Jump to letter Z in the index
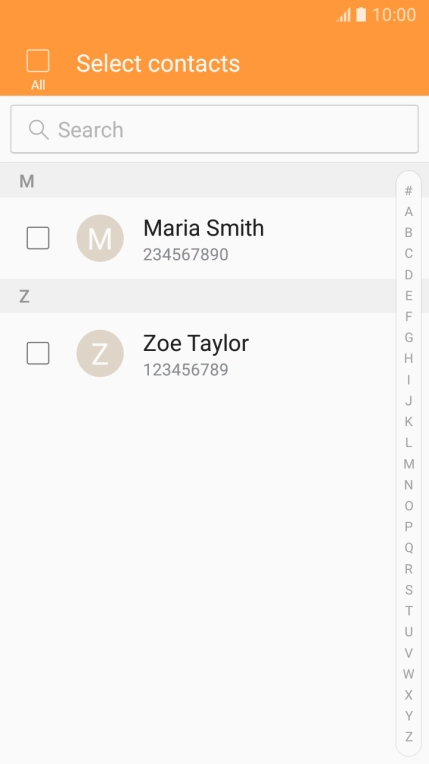 [409, 737]
